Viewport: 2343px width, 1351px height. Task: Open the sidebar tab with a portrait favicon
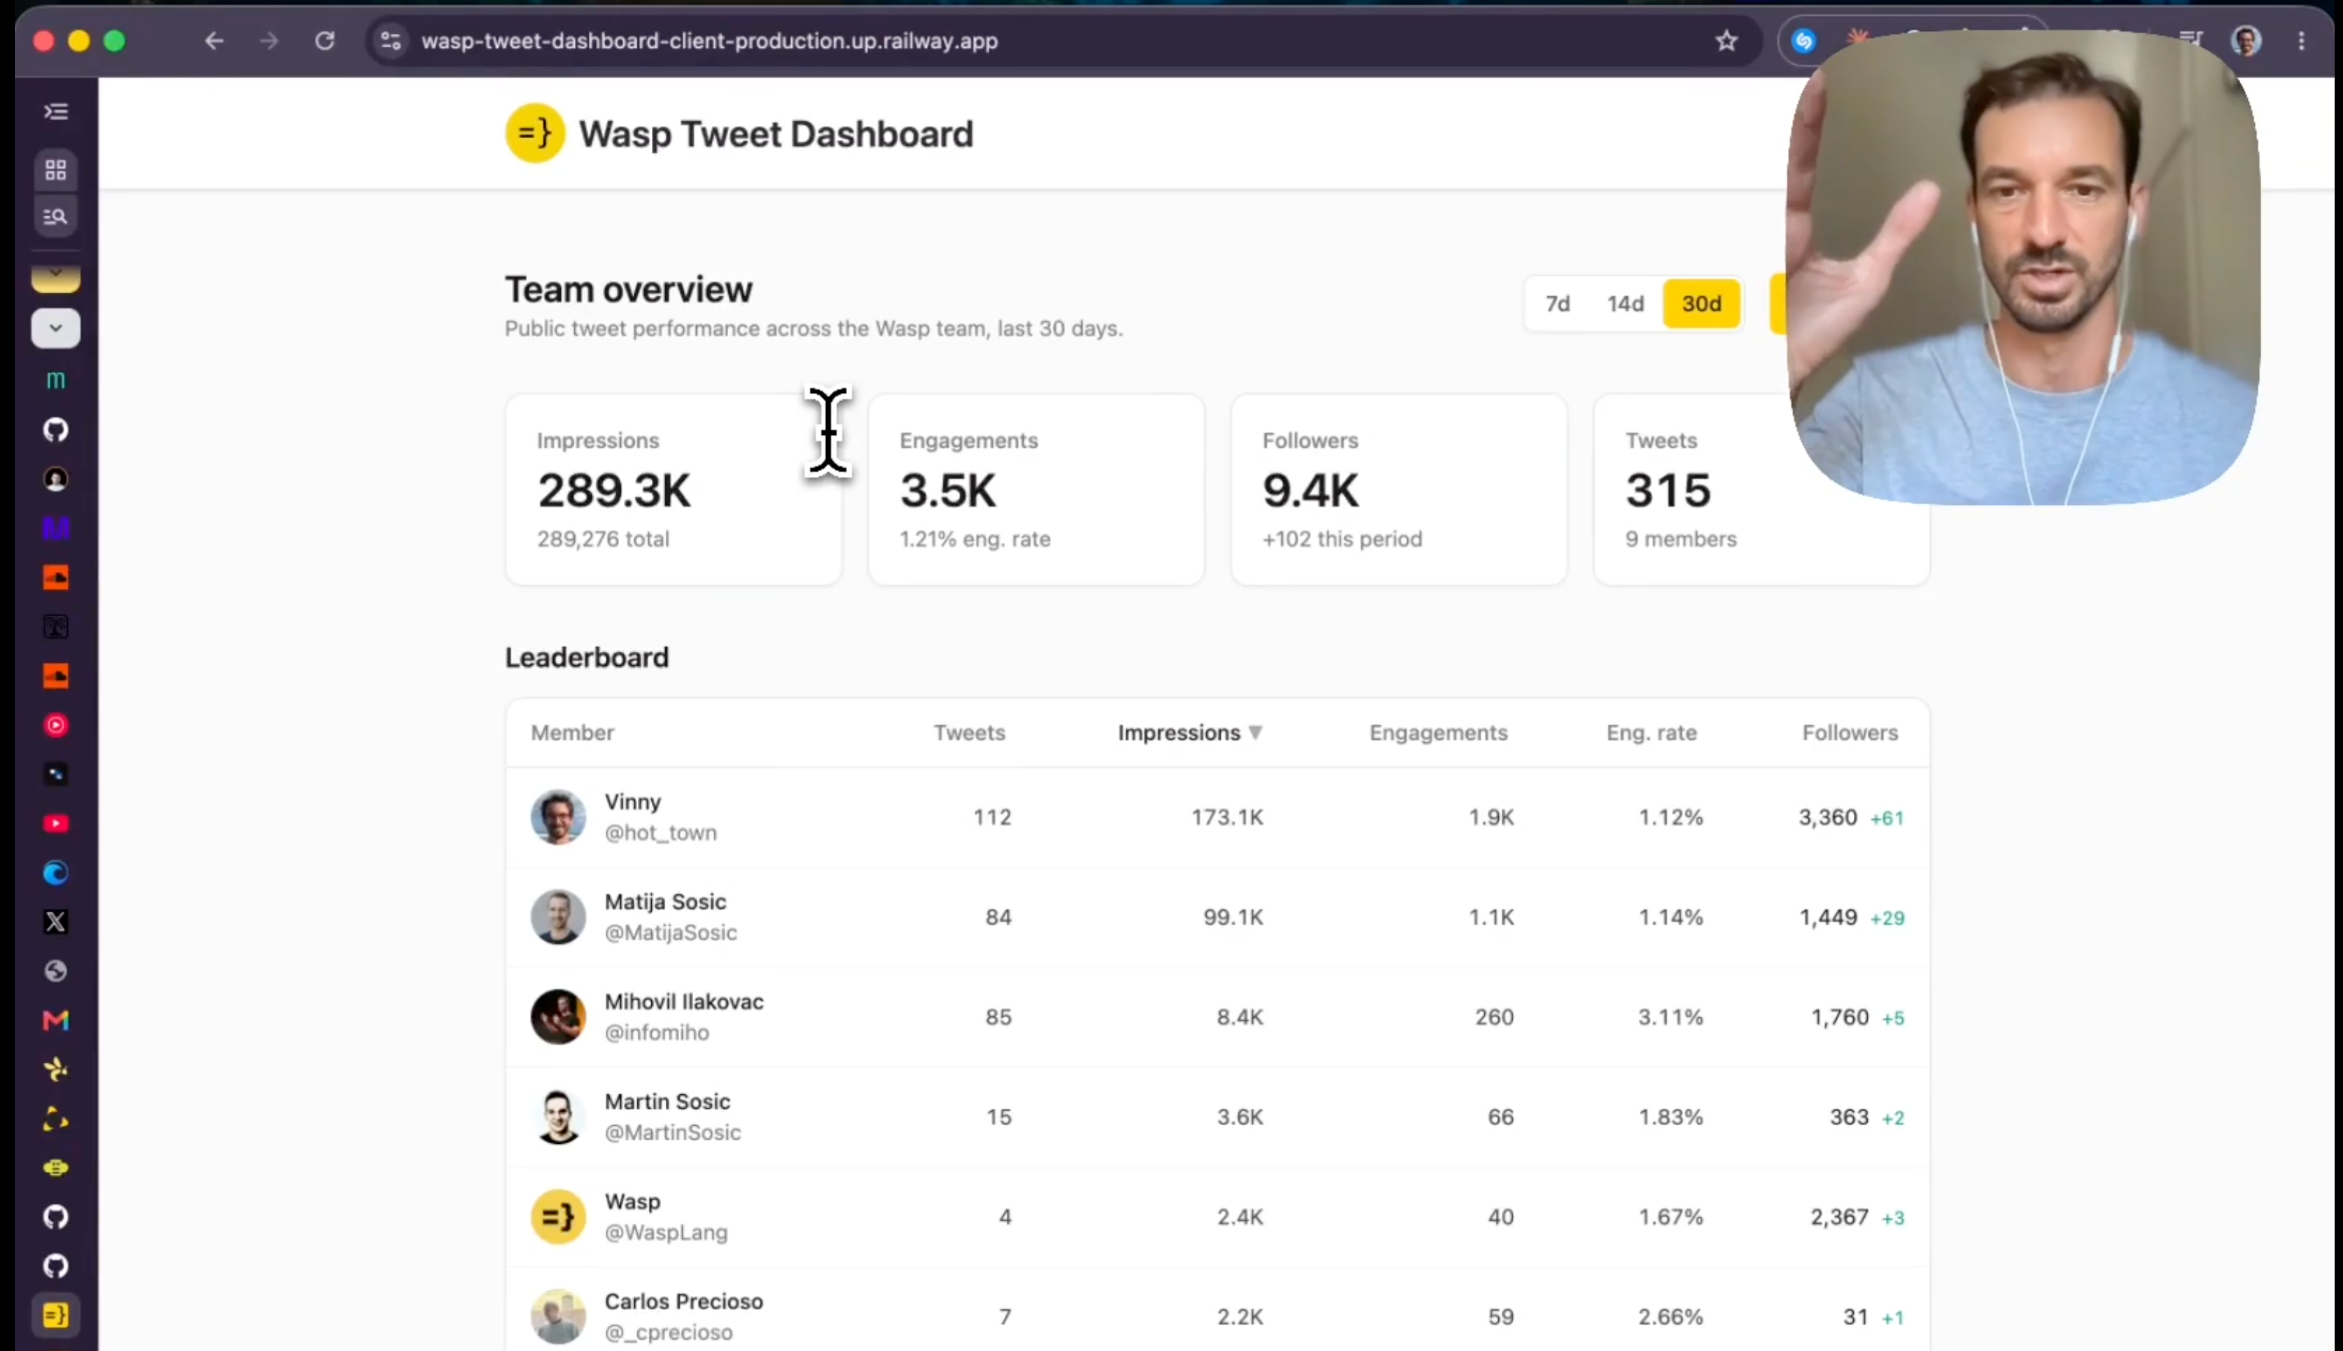(56, 479)
